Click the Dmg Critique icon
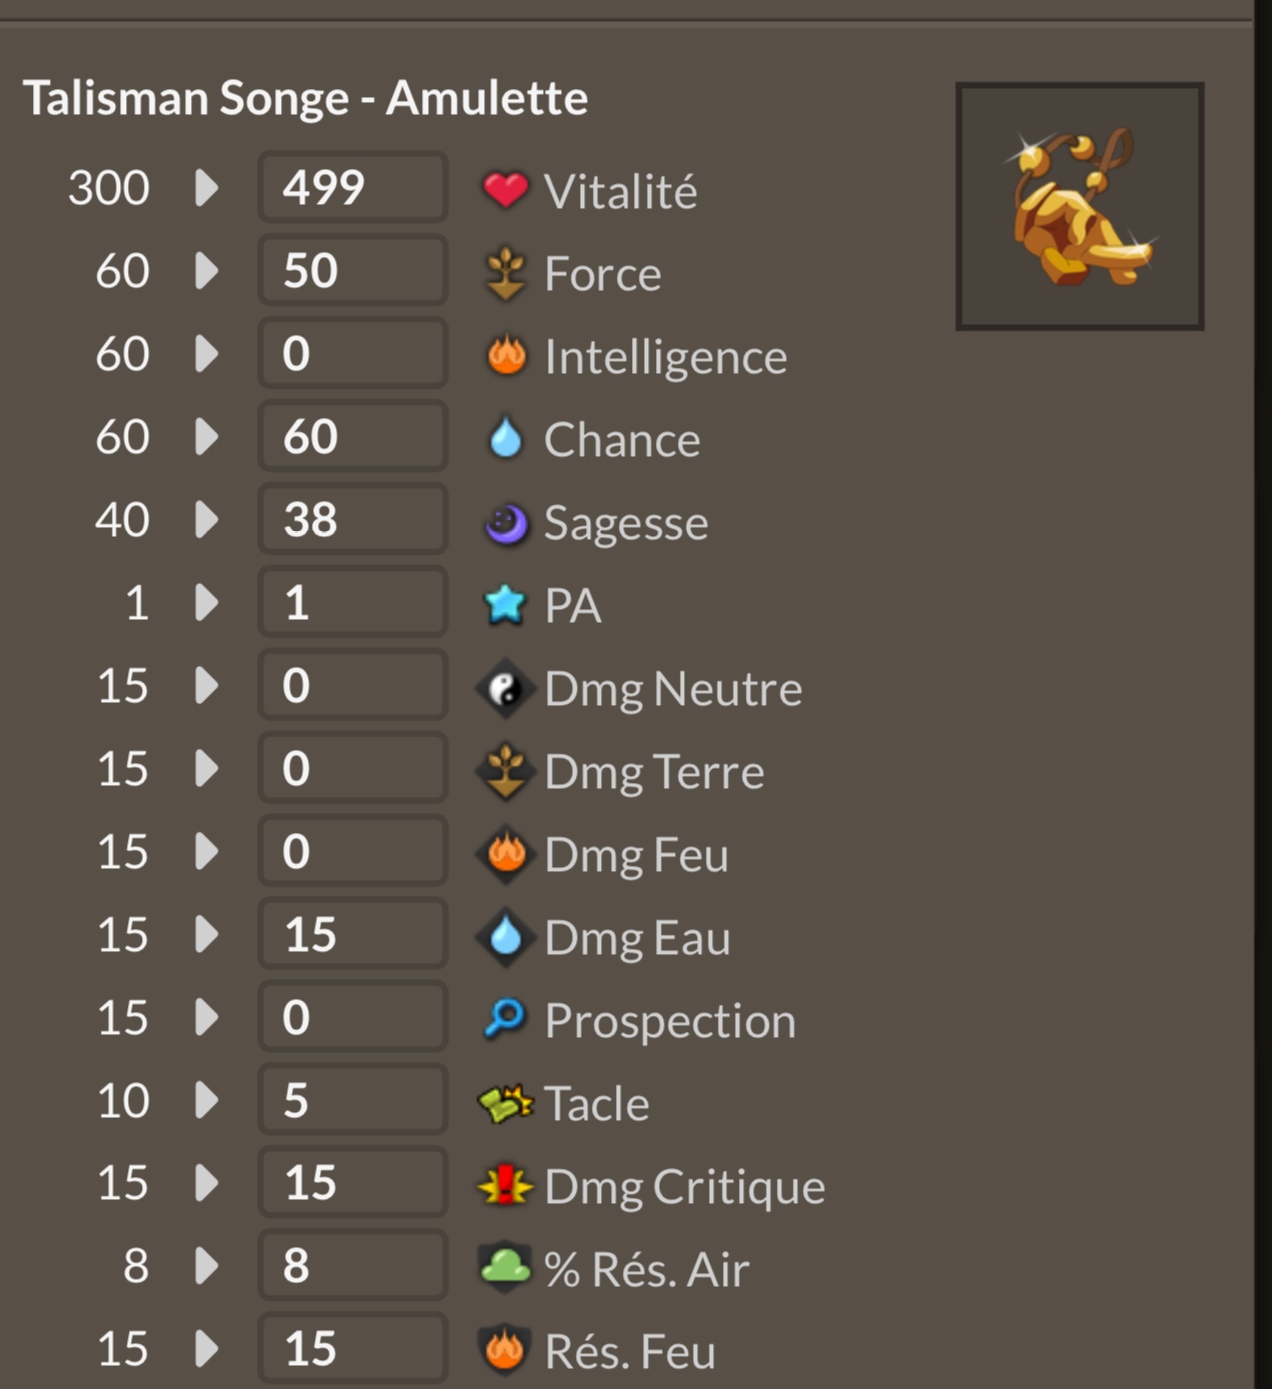This screenshot has height=1389, width=1272. [x=505, y=1185]
